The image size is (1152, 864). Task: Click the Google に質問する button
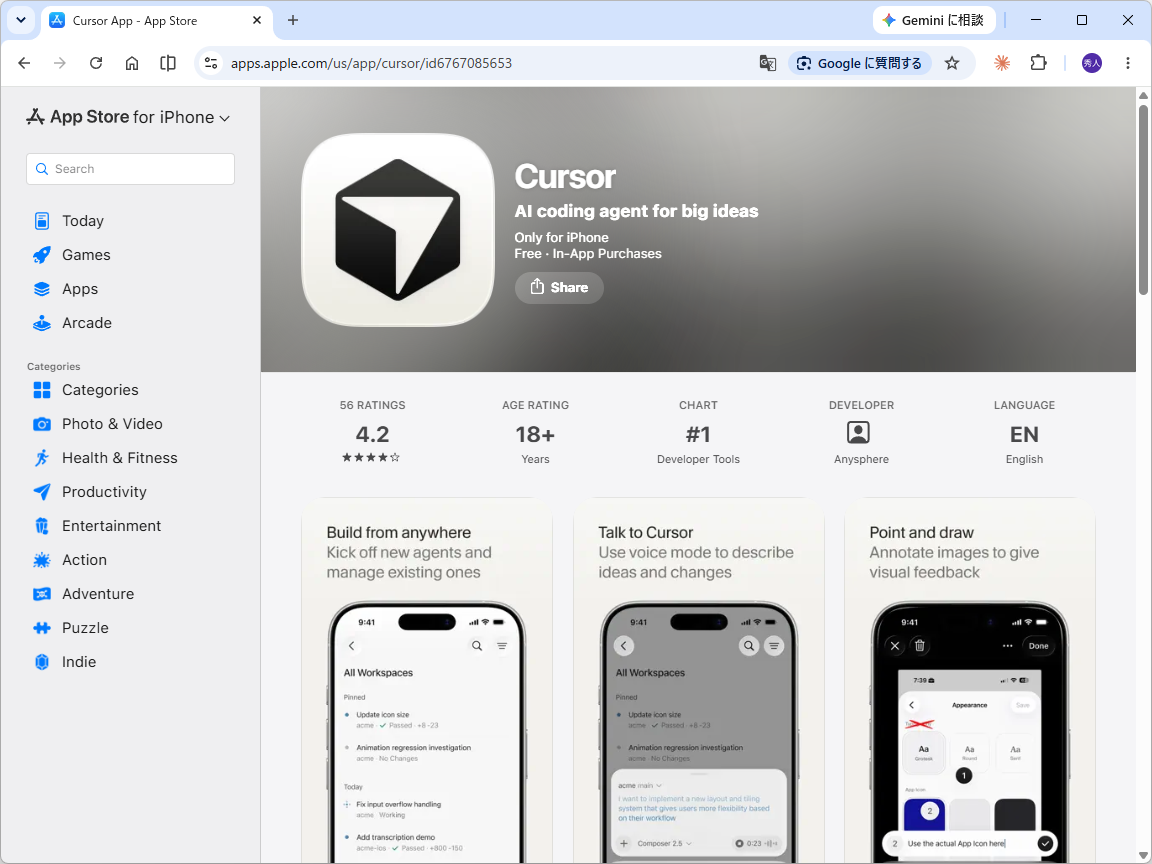(860, 63)
